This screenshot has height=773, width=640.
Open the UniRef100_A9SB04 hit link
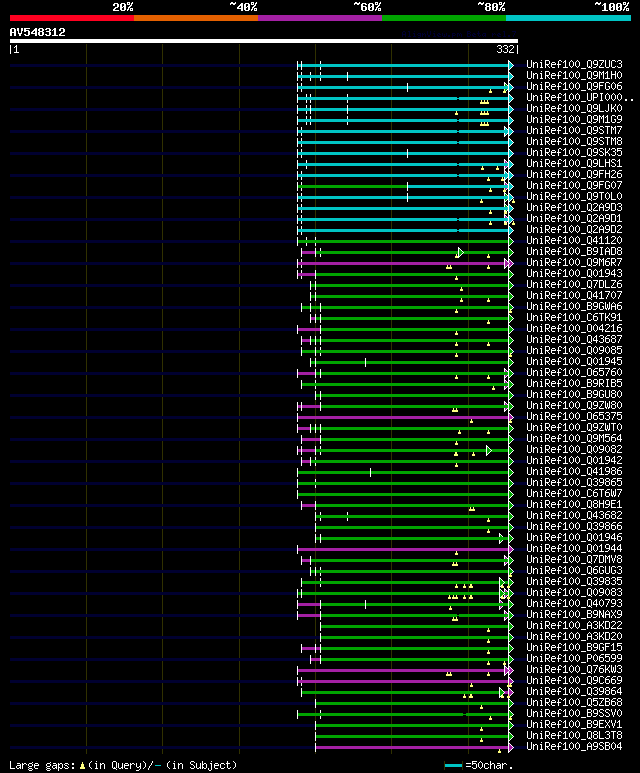point(574,746)
